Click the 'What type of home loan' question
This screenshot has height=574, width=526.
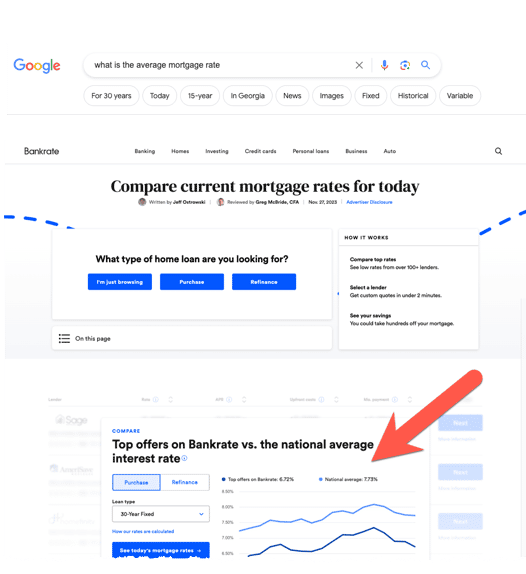192,259
